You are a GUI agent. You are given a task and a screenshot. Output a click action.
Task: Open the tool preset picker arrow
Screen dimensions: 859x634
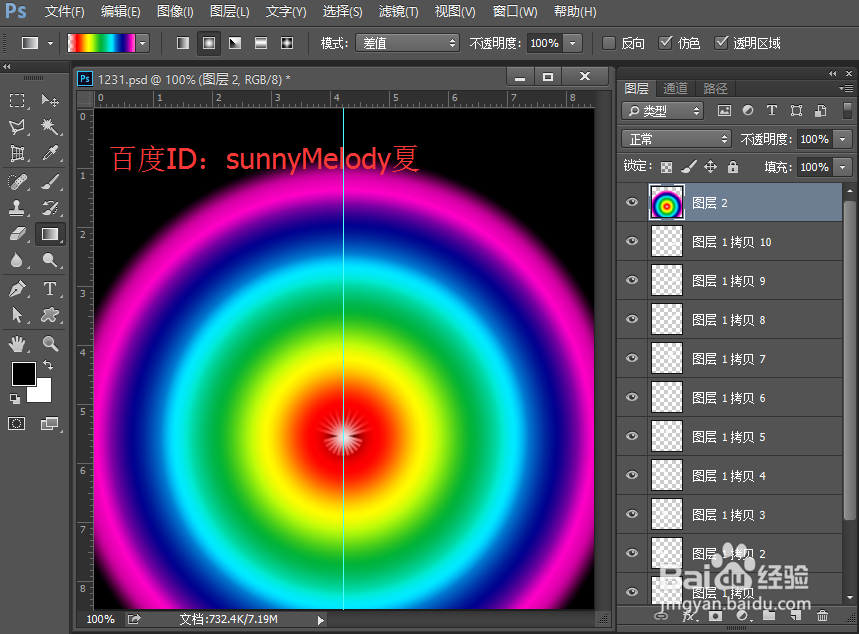pyautogui.click(x=50, y=43)
